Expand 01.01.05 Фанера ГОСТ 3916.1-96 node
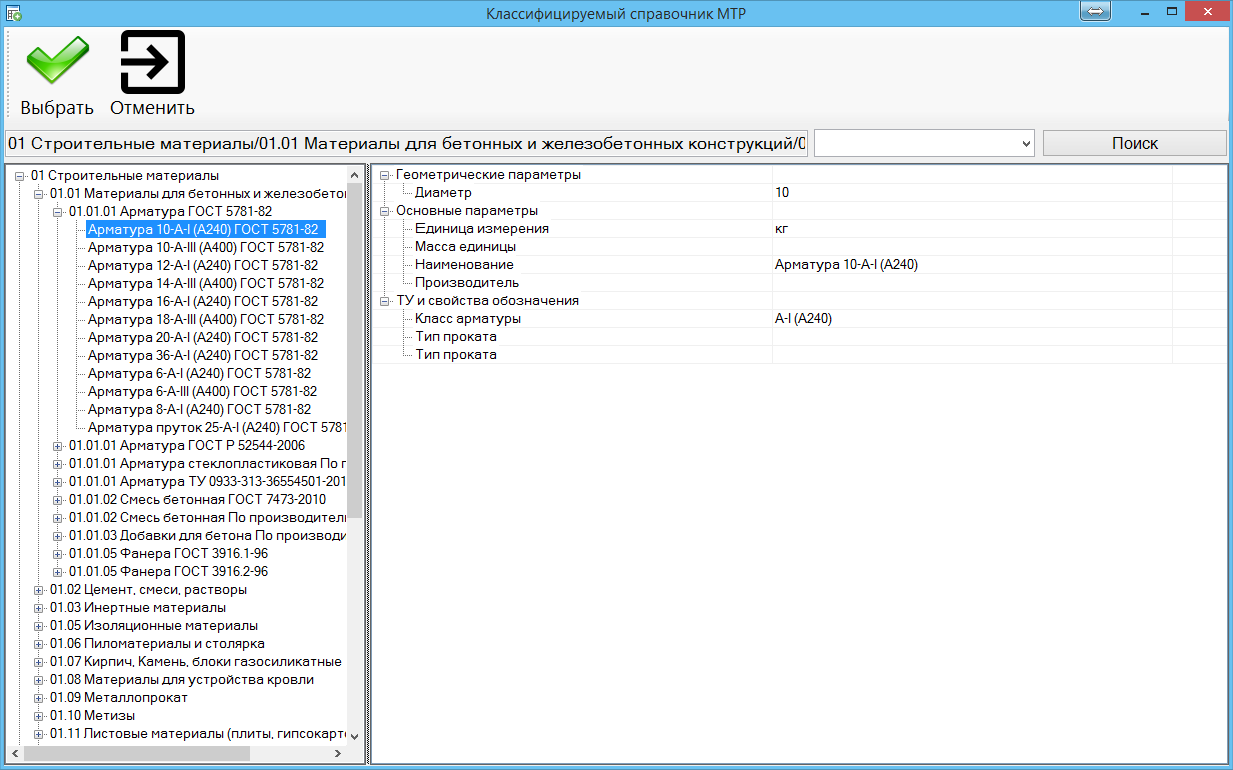The width and height of the screenshot is (1233, 770). point(57,554)
